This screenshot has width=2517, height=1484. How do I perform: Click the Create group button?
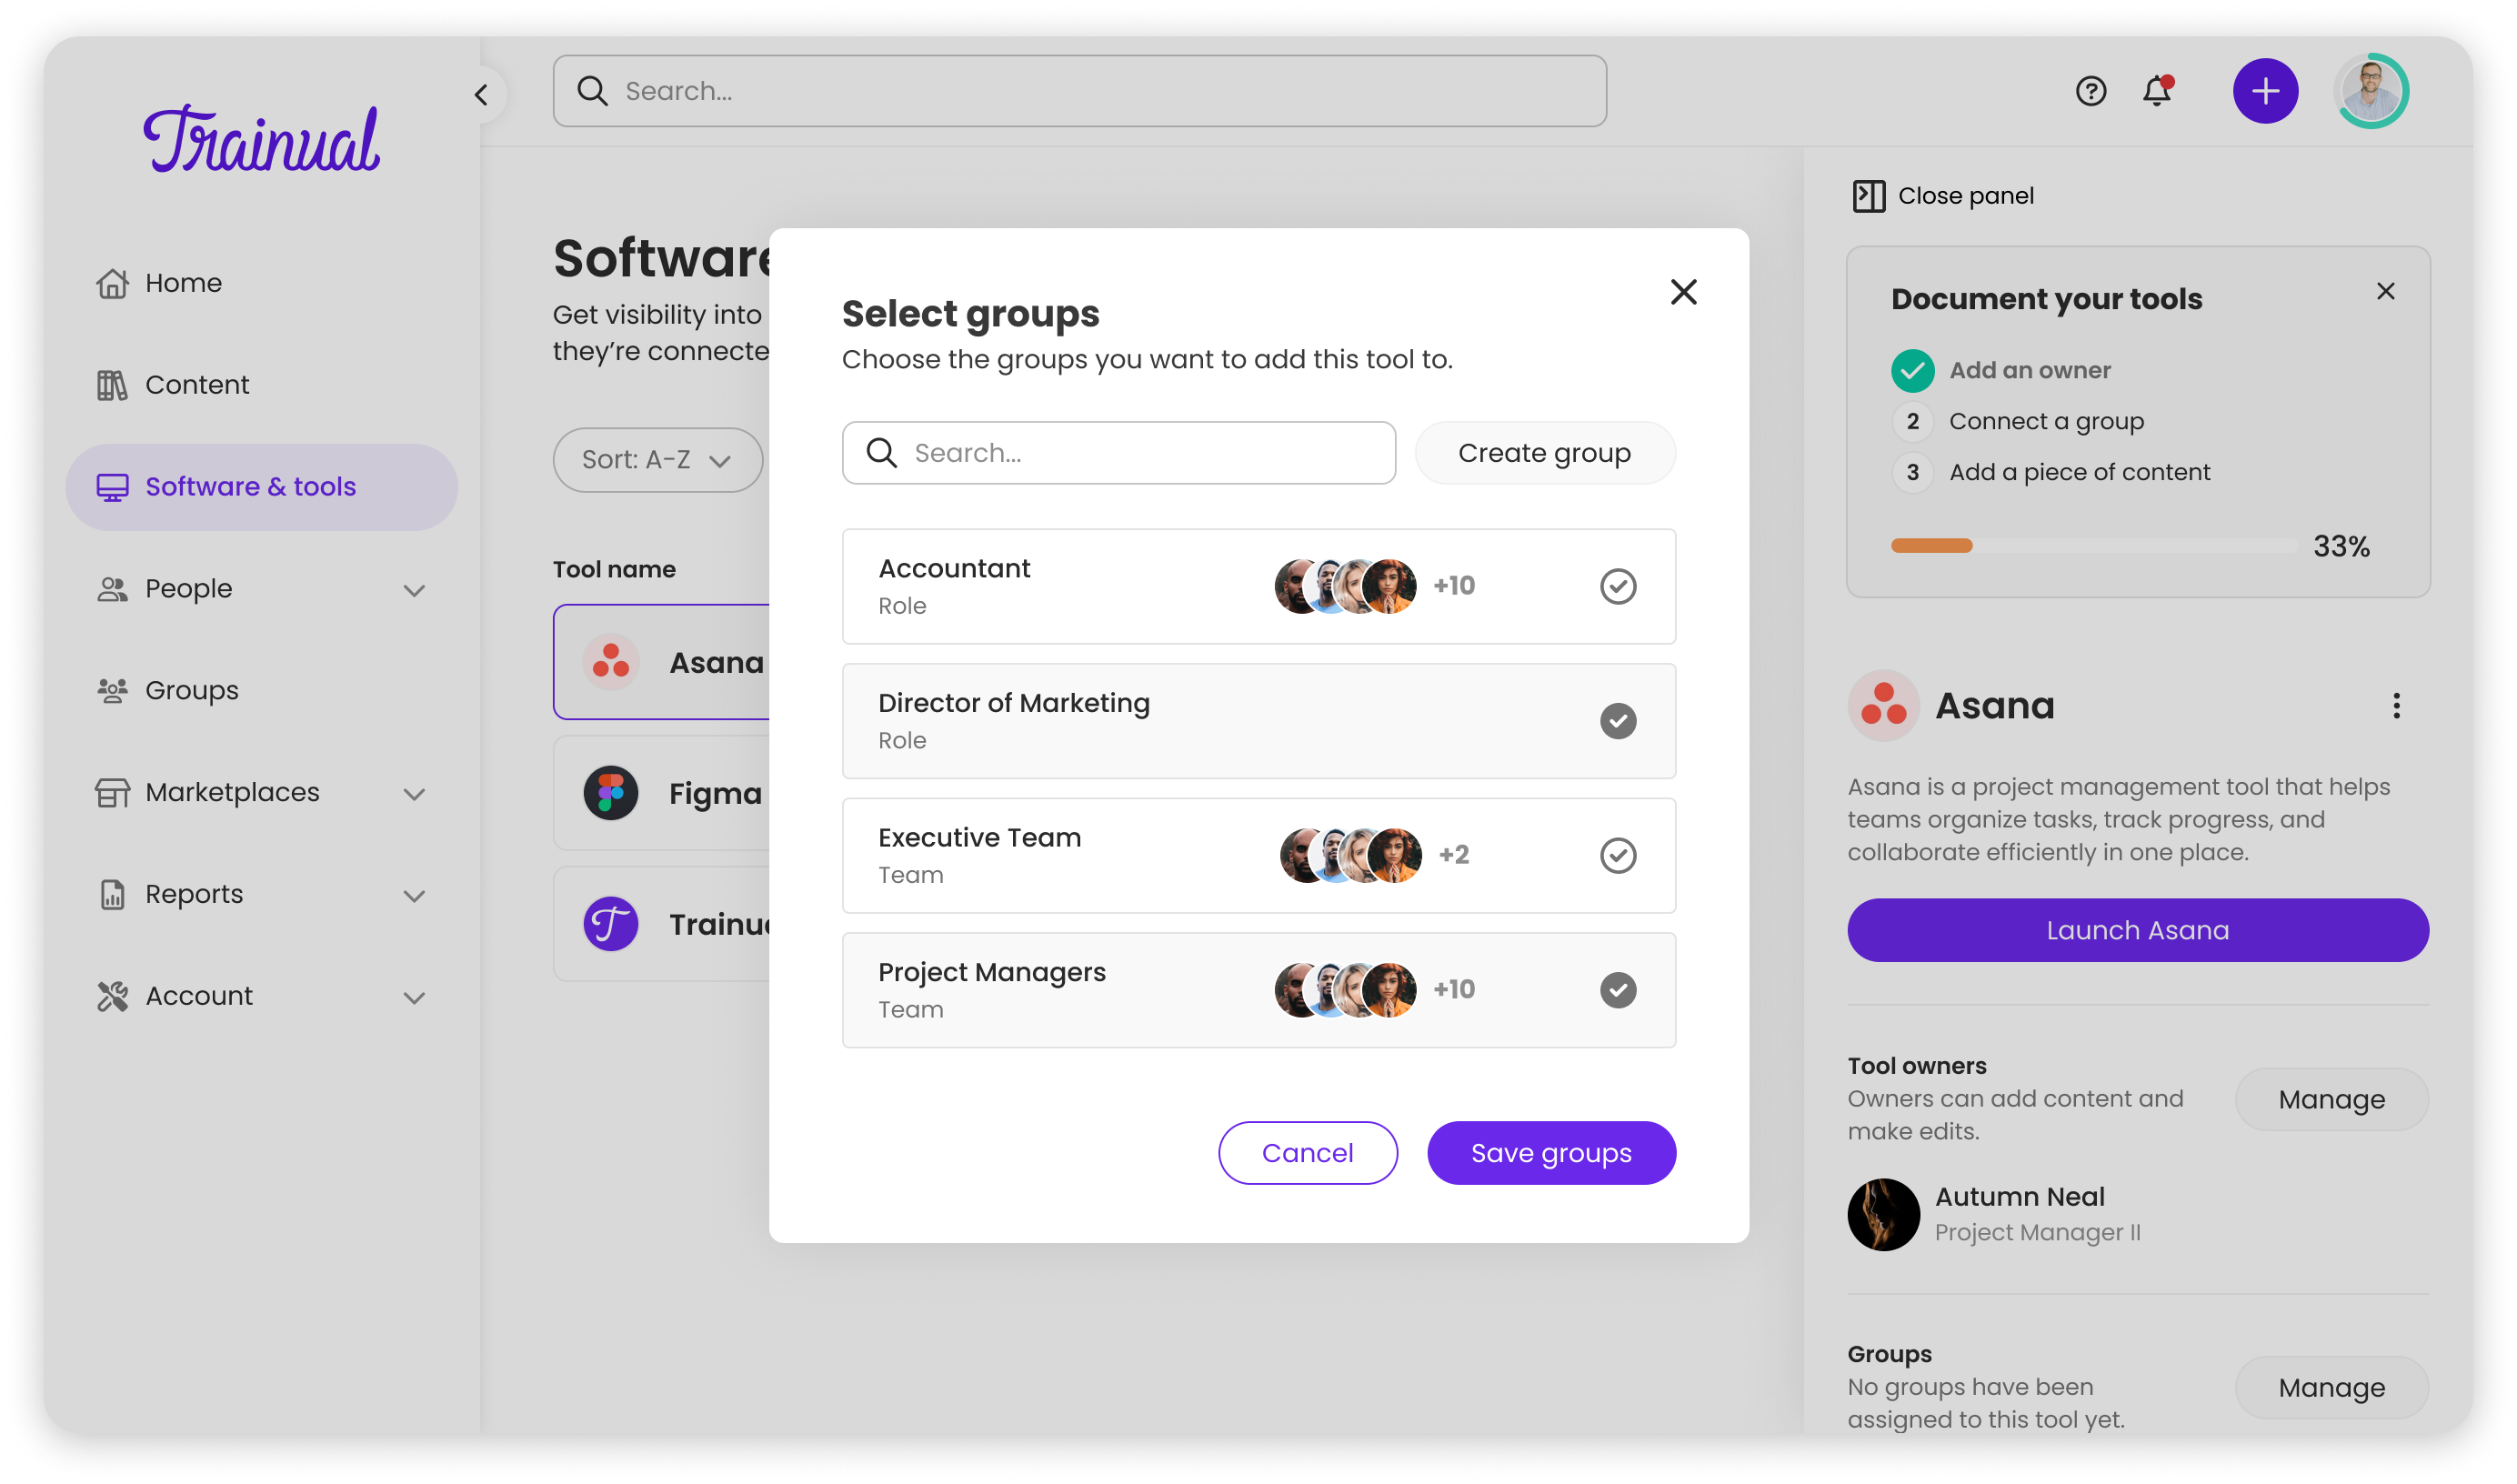tap(1544, 453)
